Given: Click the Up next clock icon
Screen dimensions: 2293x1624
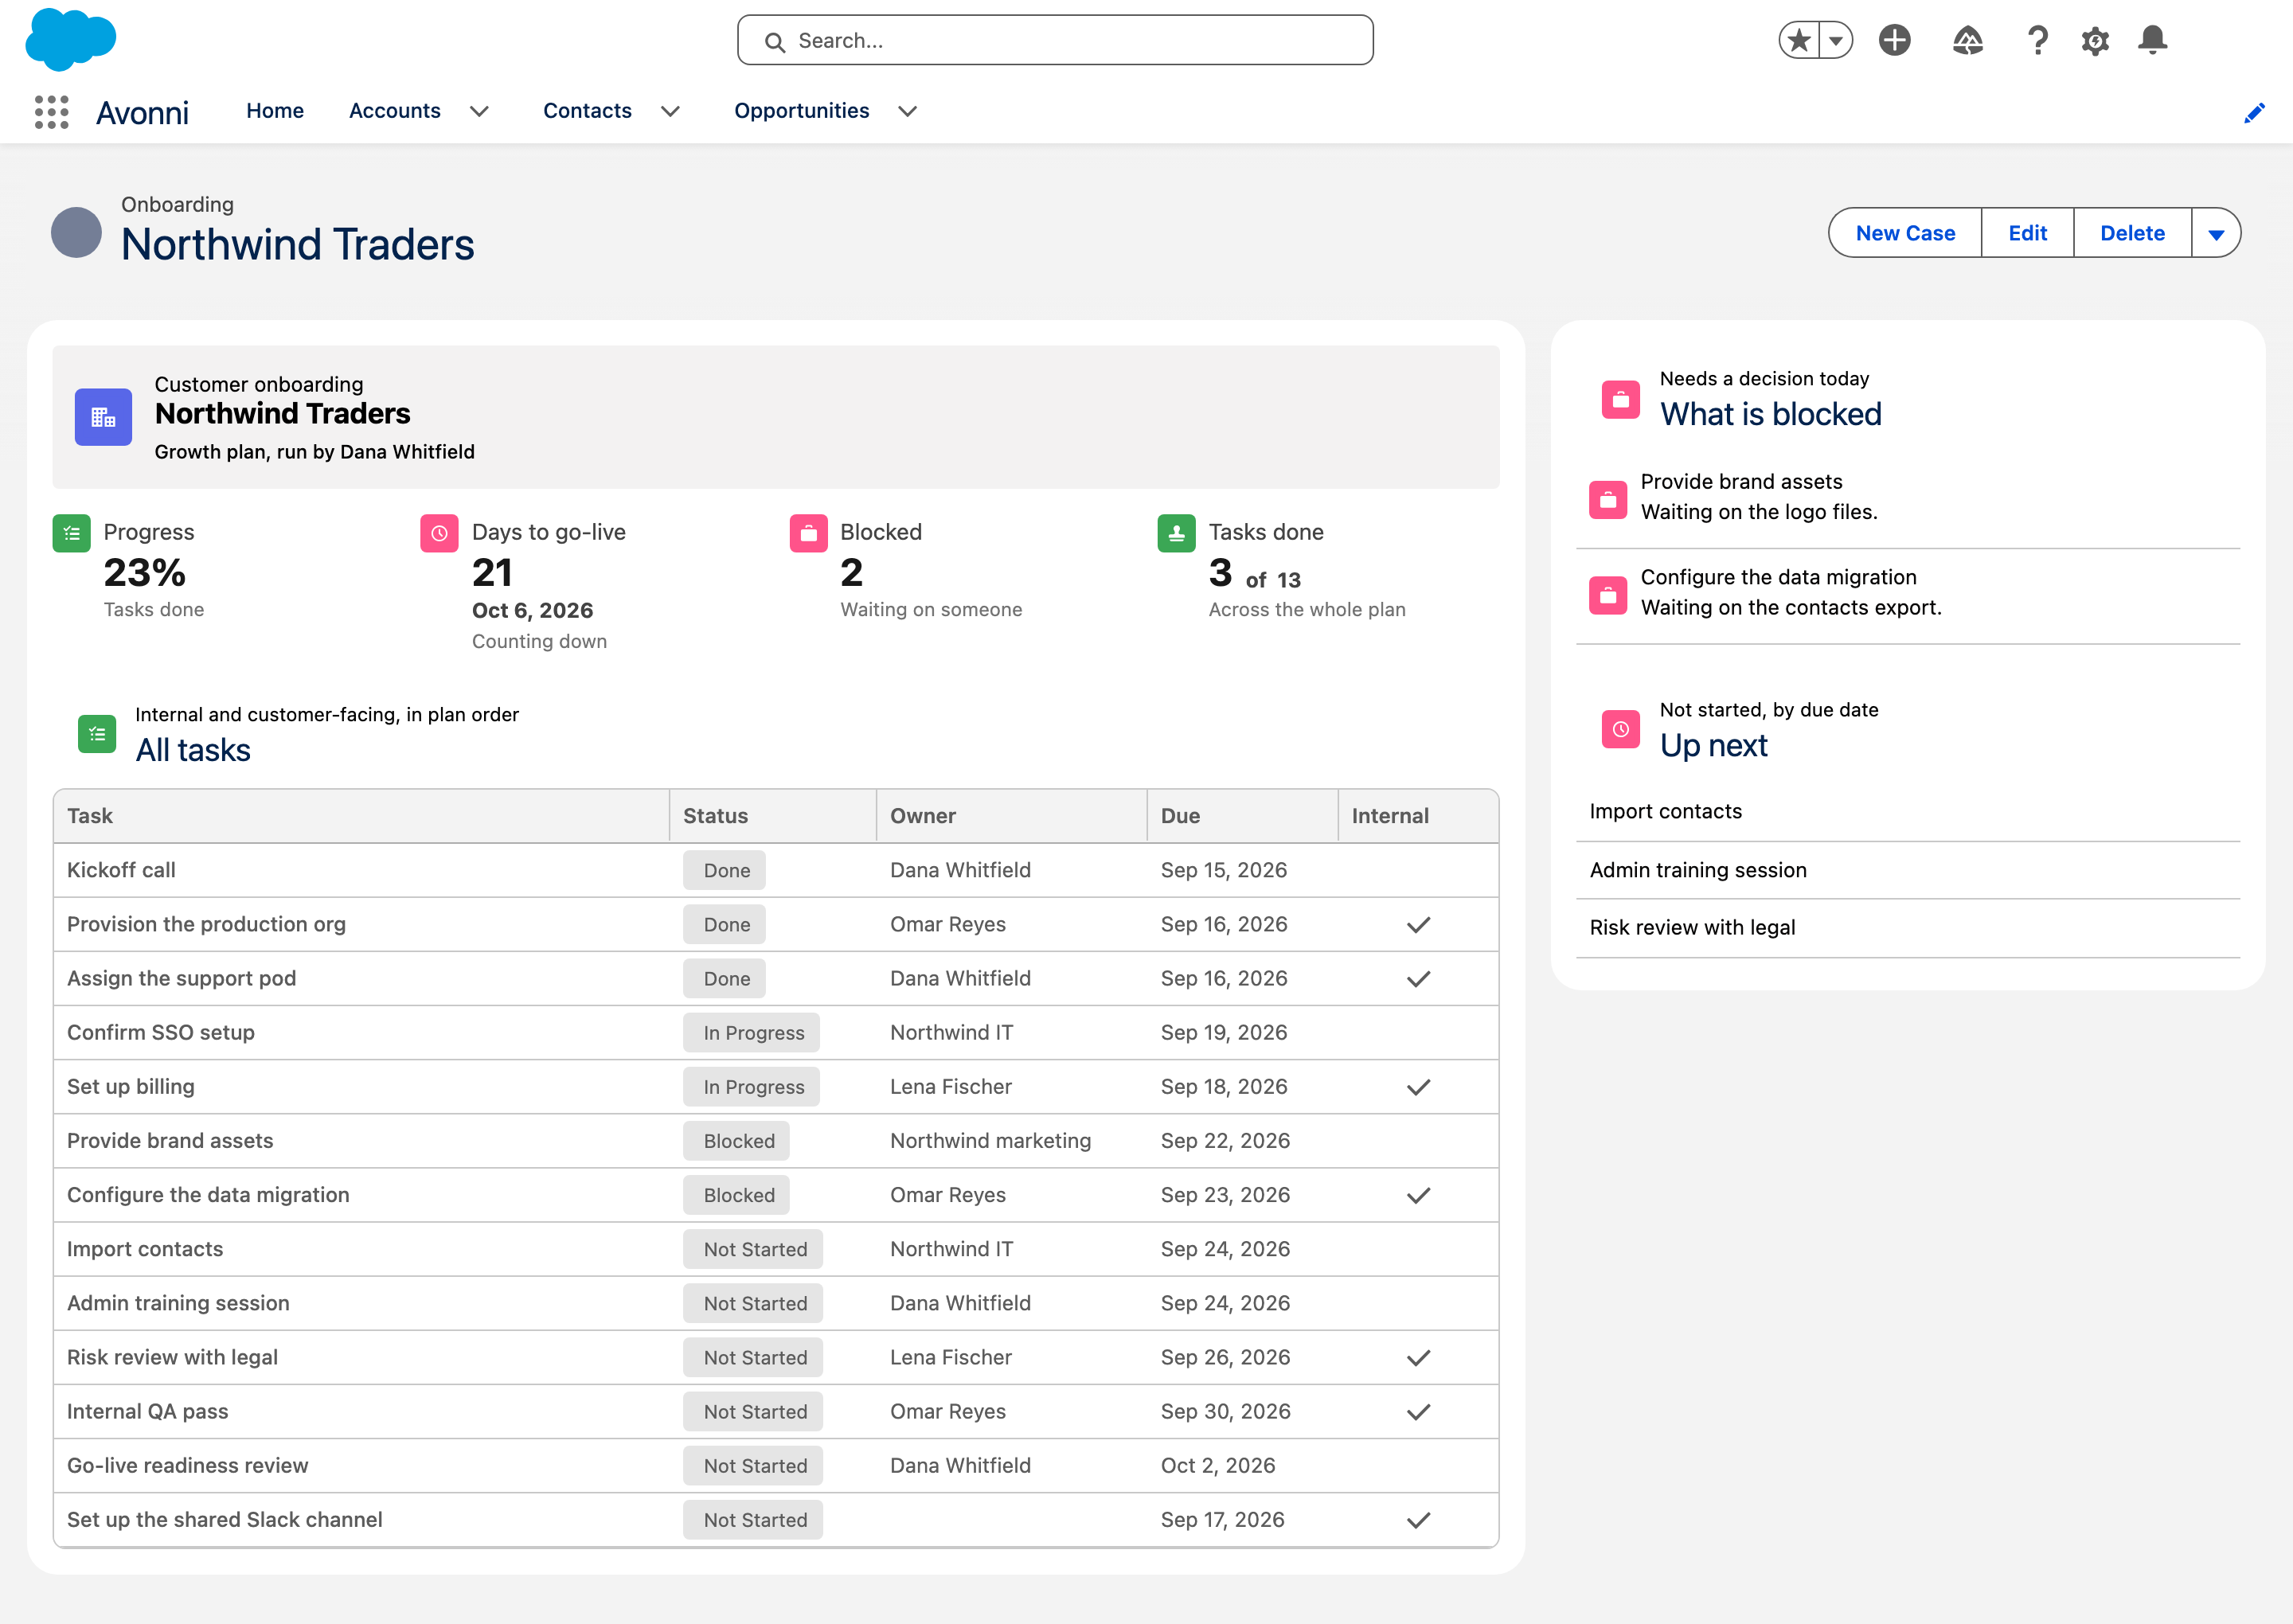Looking at the screenshot, I should (1620, 729).
